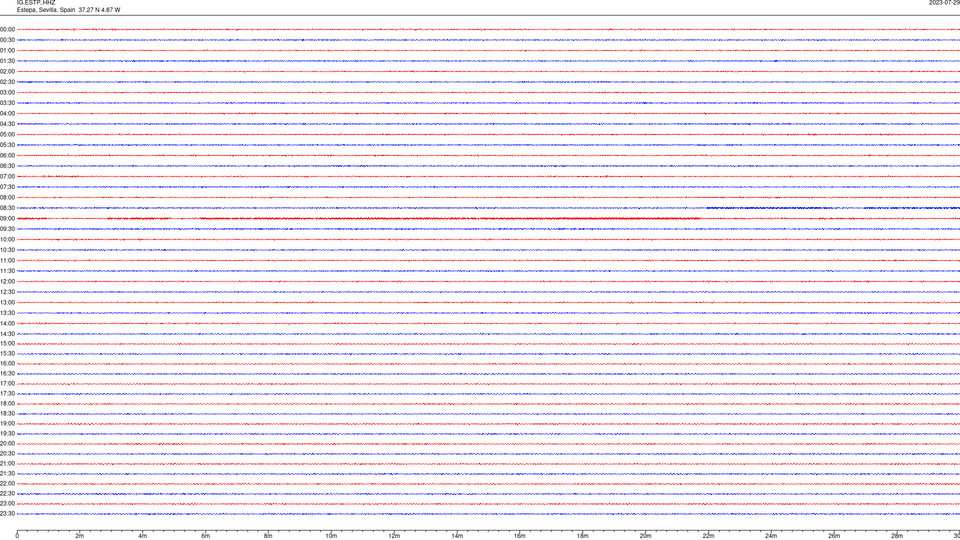960x540 pixels.
Task: Click the 14m tick label on axis
Action: click(x=457, y=536)
